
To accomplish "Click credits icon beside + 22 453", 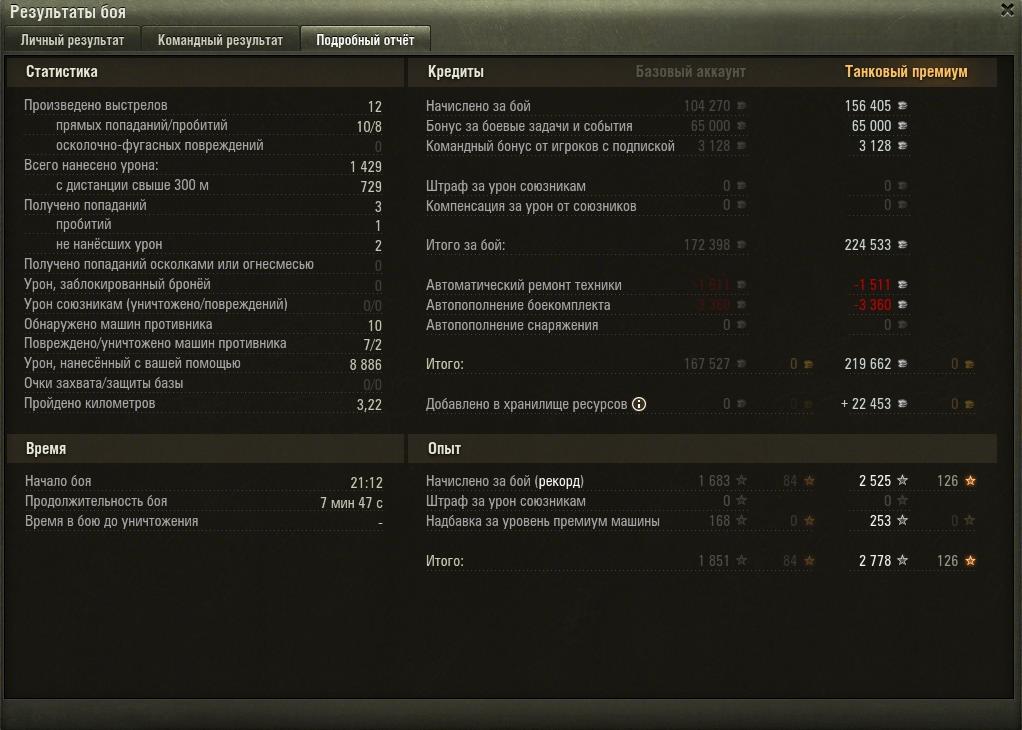I will pos(903,404).
